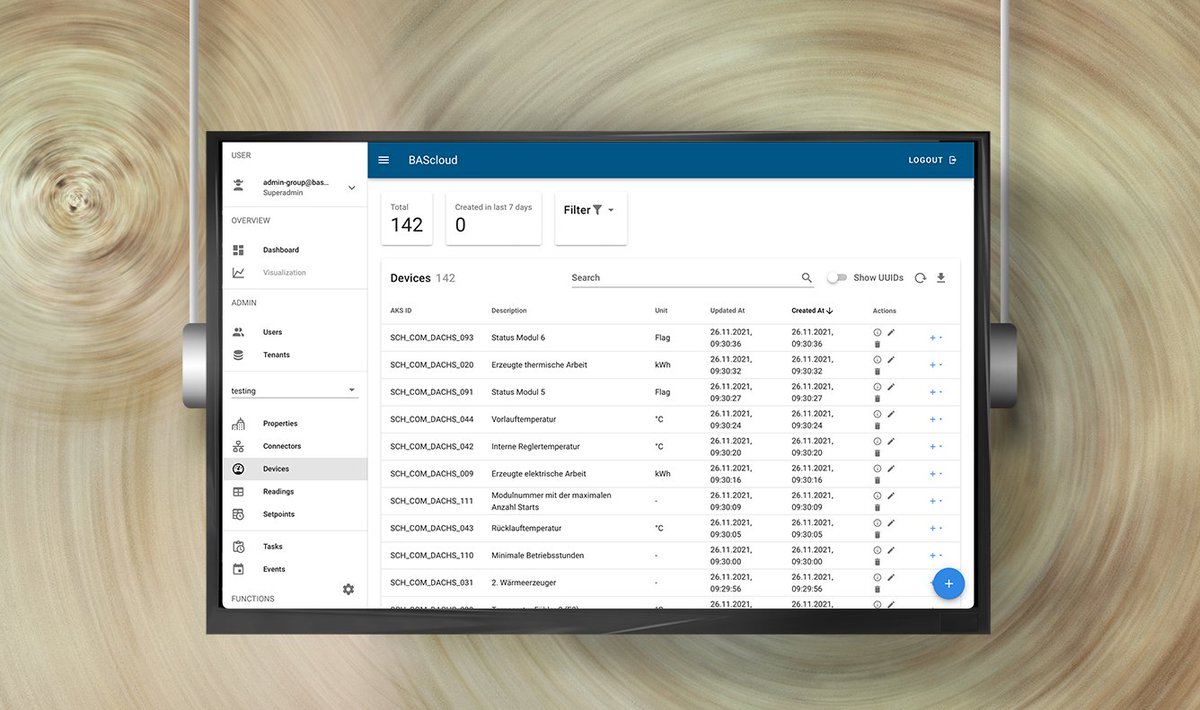Delete device SCH_COM_DACHS_020
The image size is (1200, 710).
pyautogui.click(x=877, y=371)
